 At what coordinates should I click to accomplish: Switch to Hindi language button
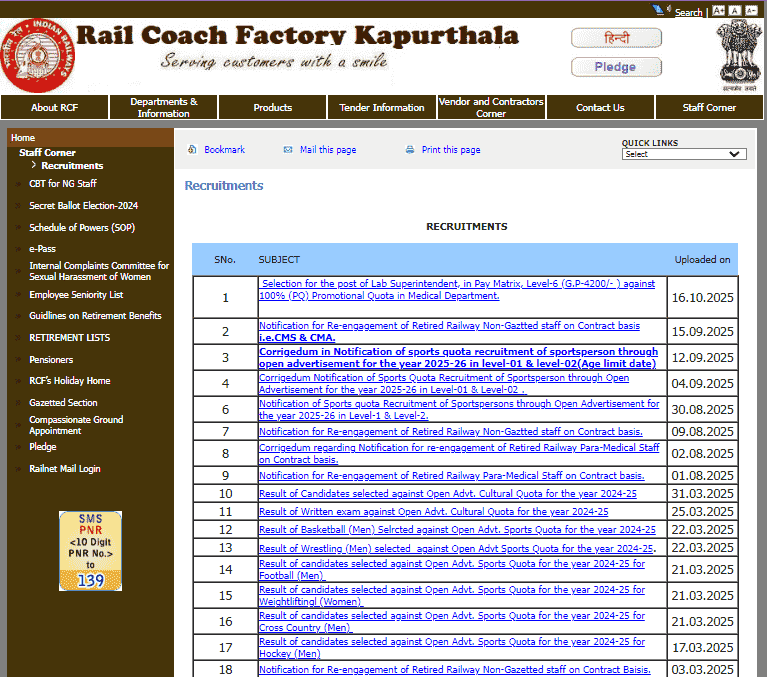tap(616, 38)
